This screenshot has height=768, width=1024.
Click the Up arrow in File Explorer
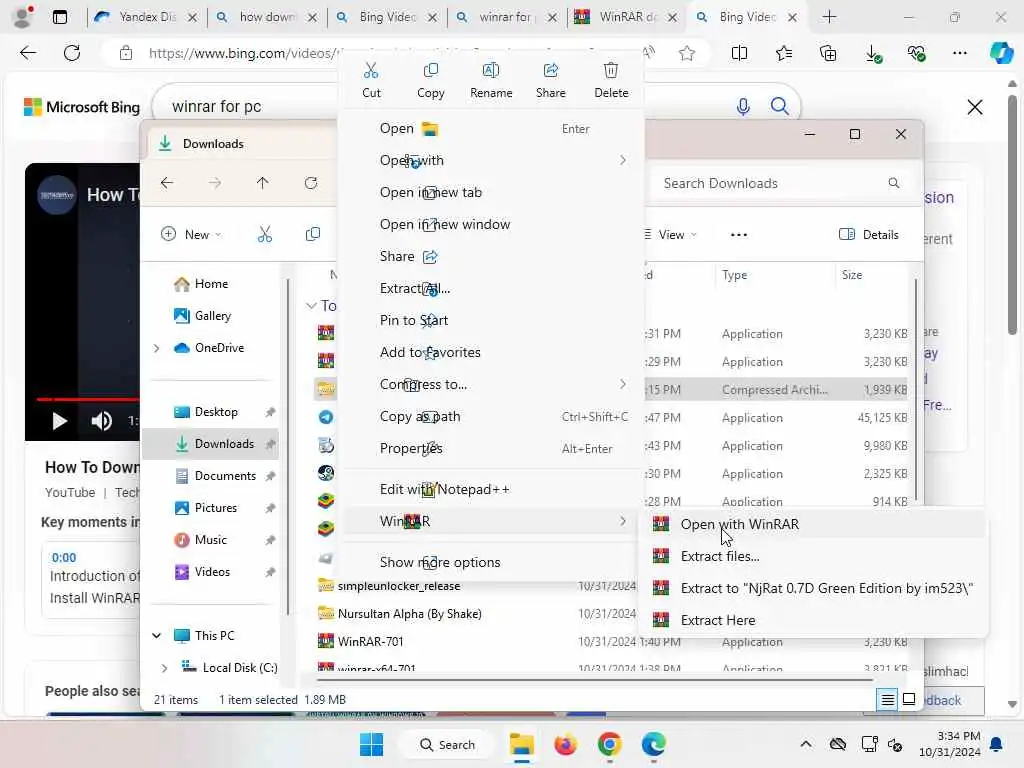pos(263,183)
